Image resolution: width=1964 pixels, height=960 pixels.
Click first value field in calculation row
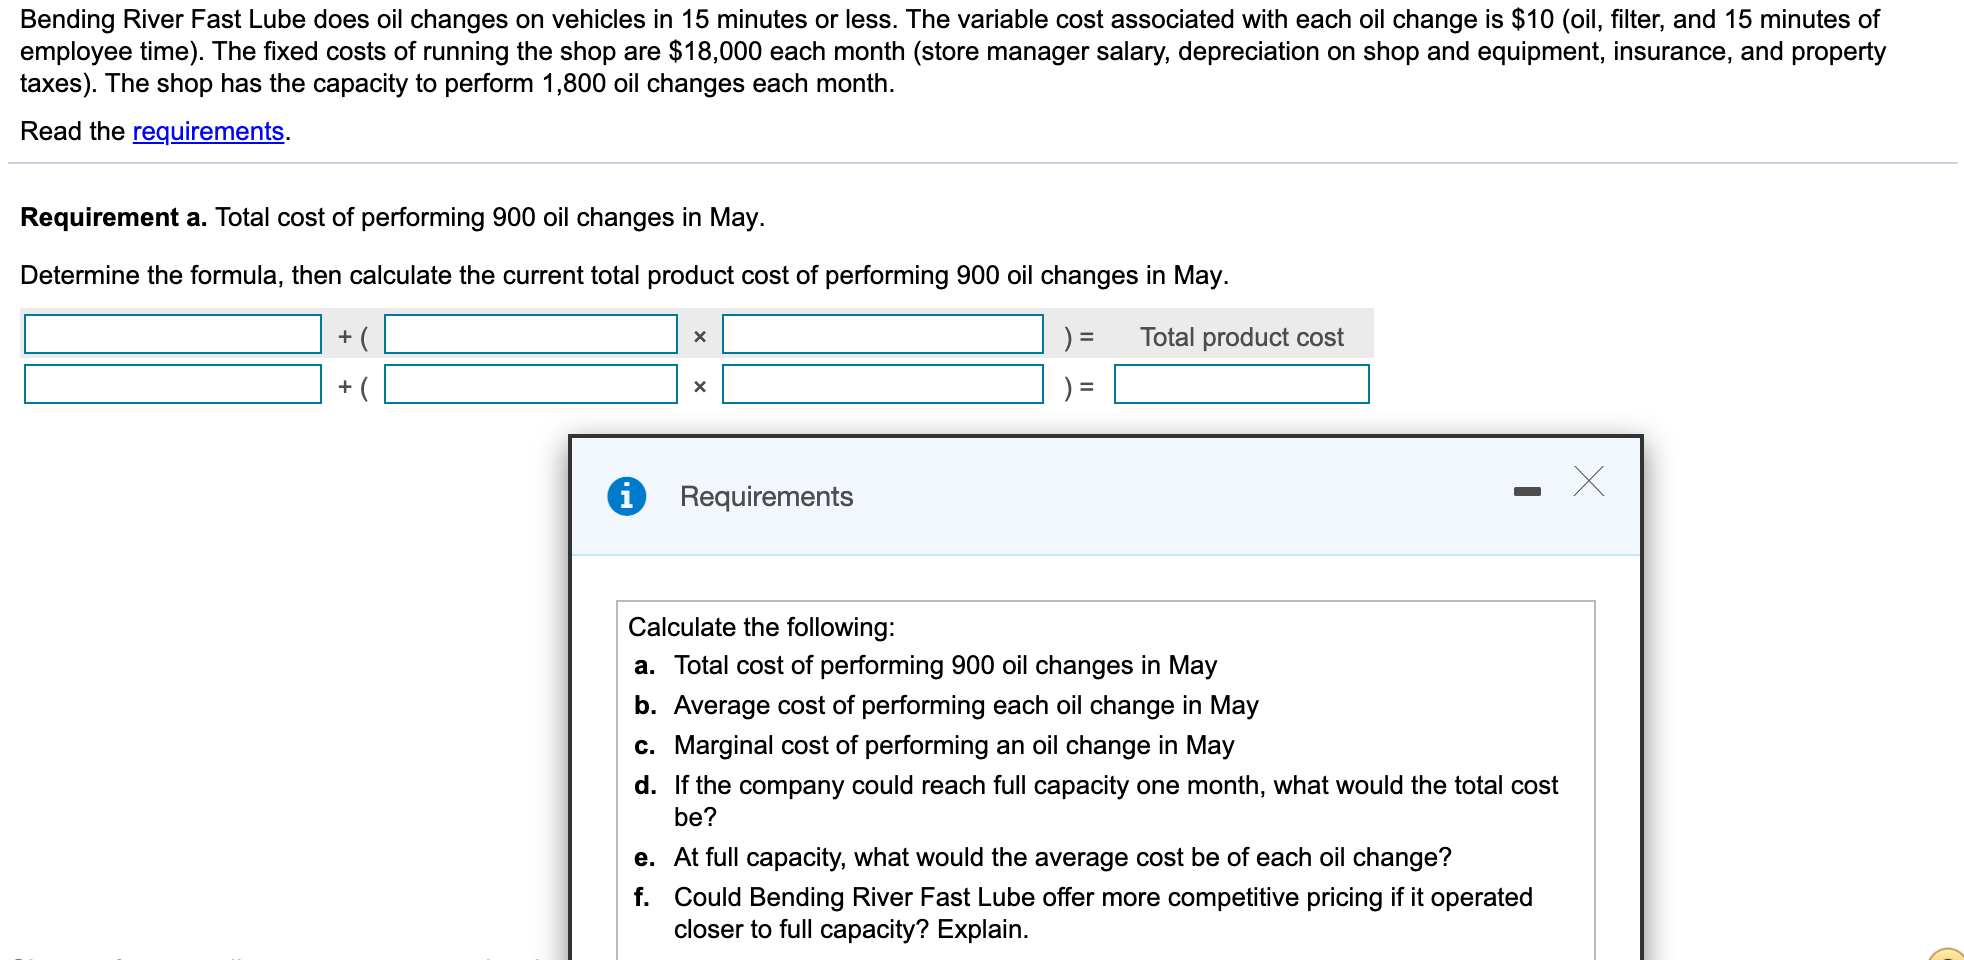click(x=173, y=384)
